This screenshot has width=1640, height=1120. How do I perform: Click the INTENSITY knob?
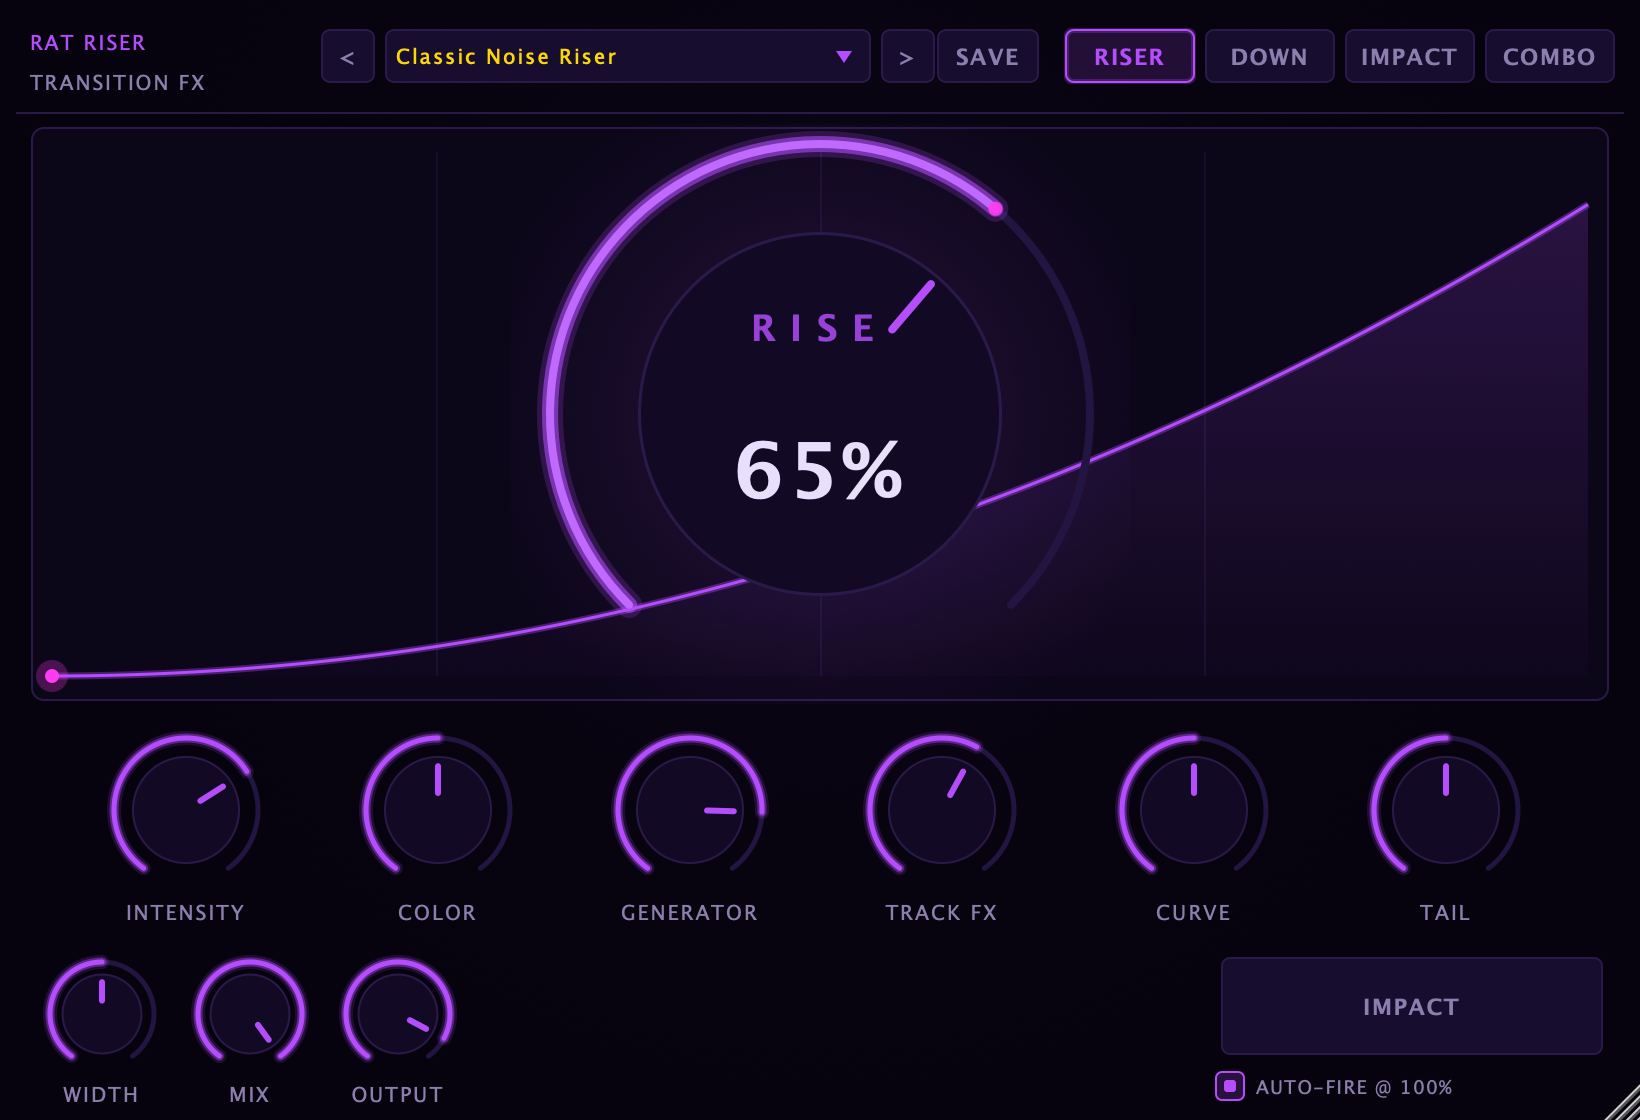click(186, 809)
